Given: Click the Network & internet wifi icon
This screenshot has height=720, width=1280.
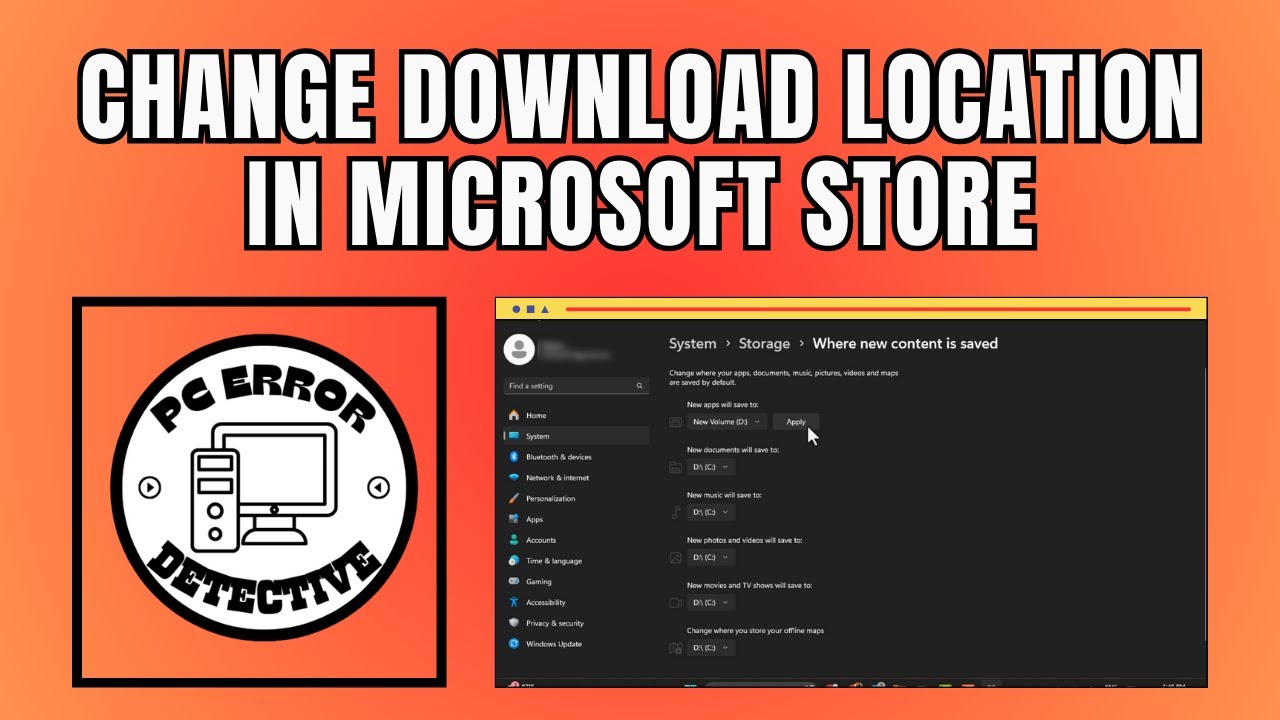Looking at the screenshot, I should pyautogui.click(x=514, y=478).
